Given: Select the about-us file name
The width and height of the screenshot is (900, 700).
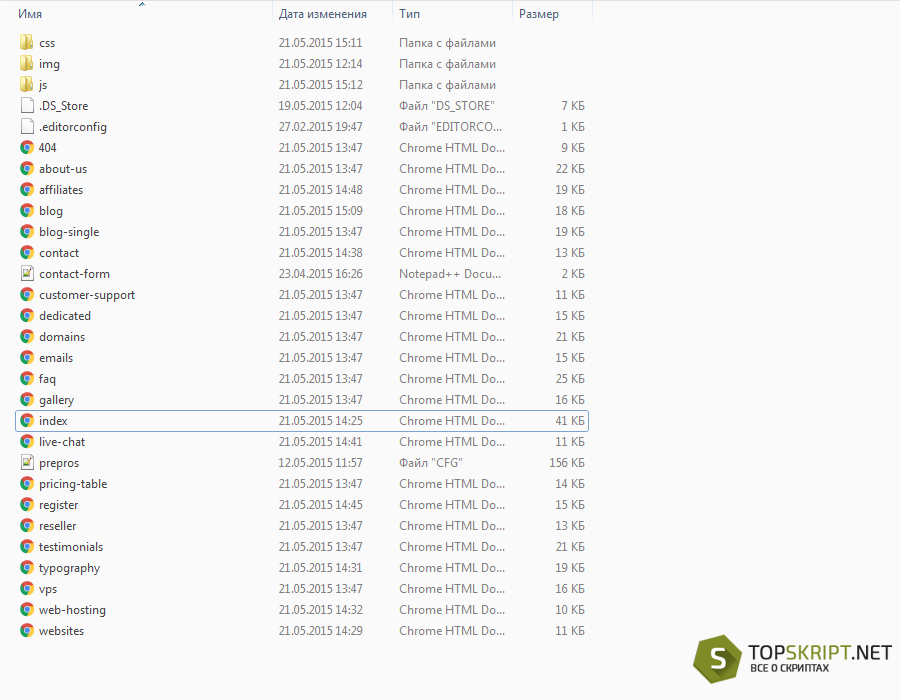Looking at the screenshot, I should coord(63,169).
